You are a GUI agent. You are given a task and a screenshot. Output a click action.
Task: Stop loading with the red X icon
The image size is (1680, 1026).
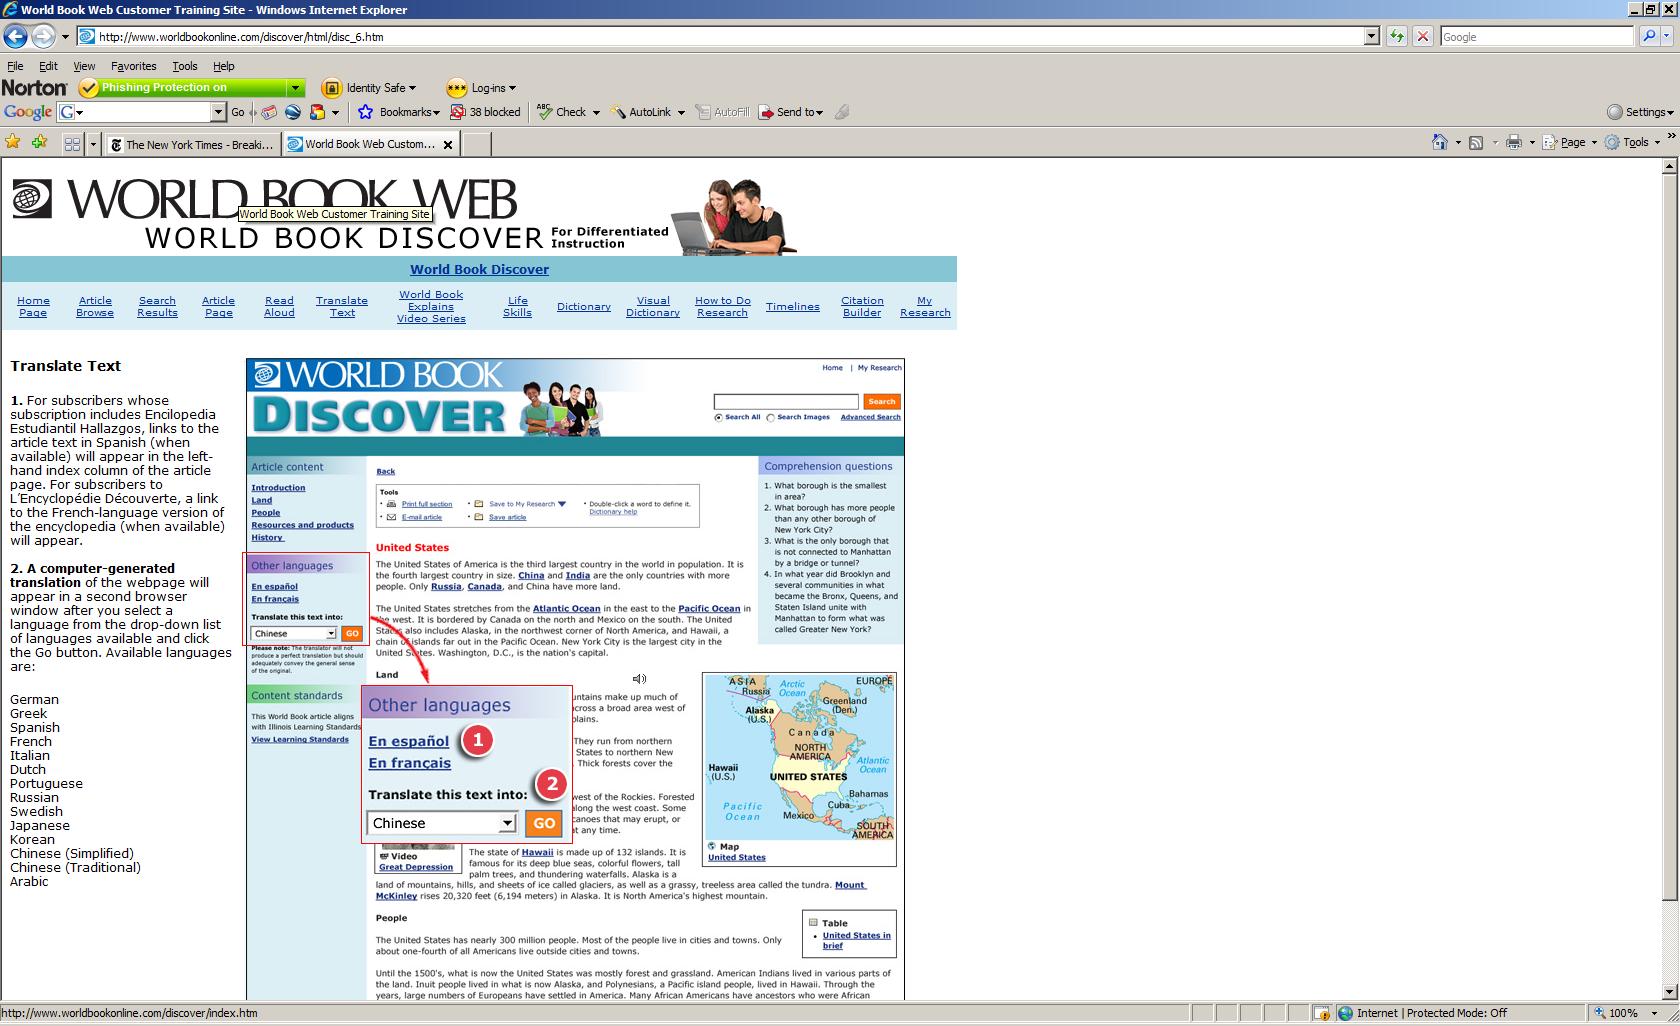point(1423,37)
